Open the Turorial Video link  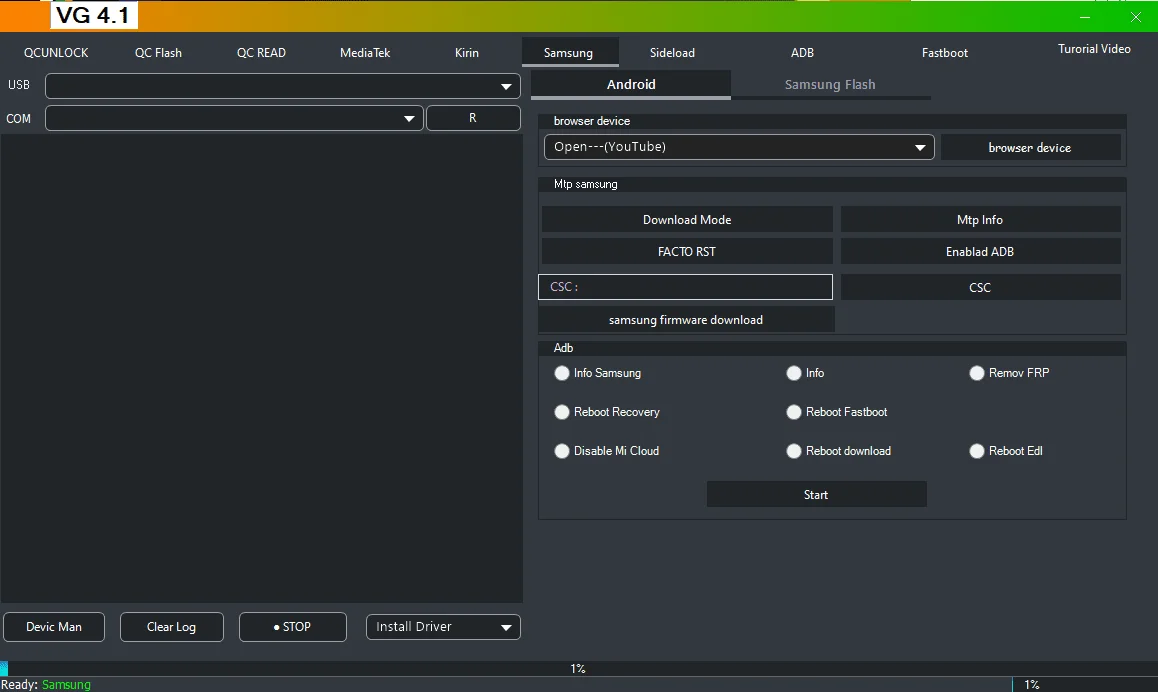point(1094,49)
